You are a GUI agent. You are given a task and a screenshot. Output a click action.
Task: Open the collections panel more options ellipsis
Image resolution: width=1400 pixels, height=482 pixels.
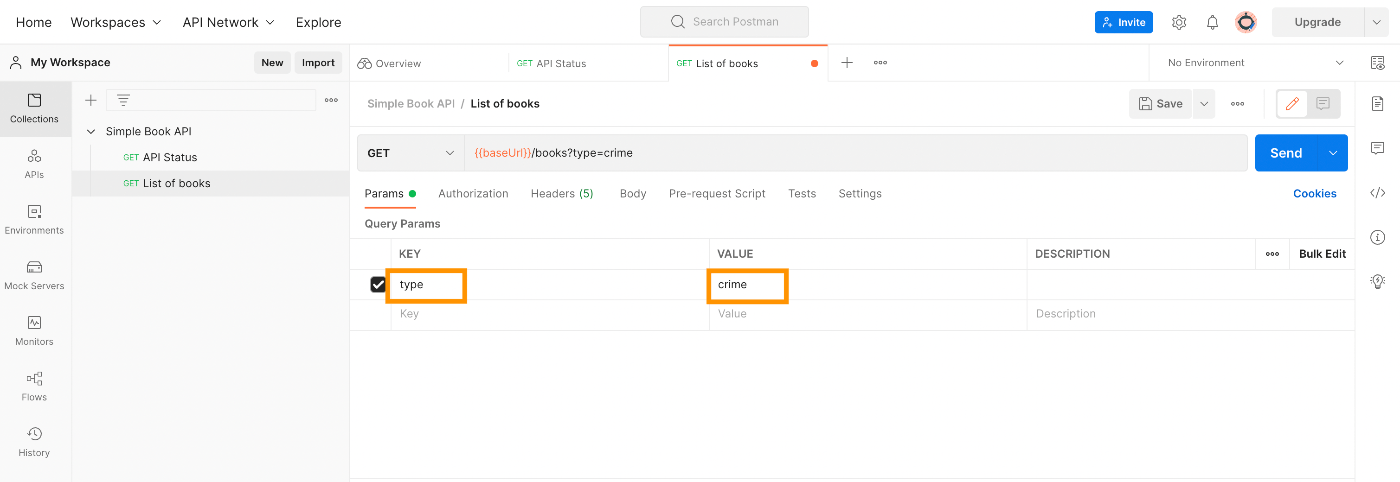pos(331,100)
